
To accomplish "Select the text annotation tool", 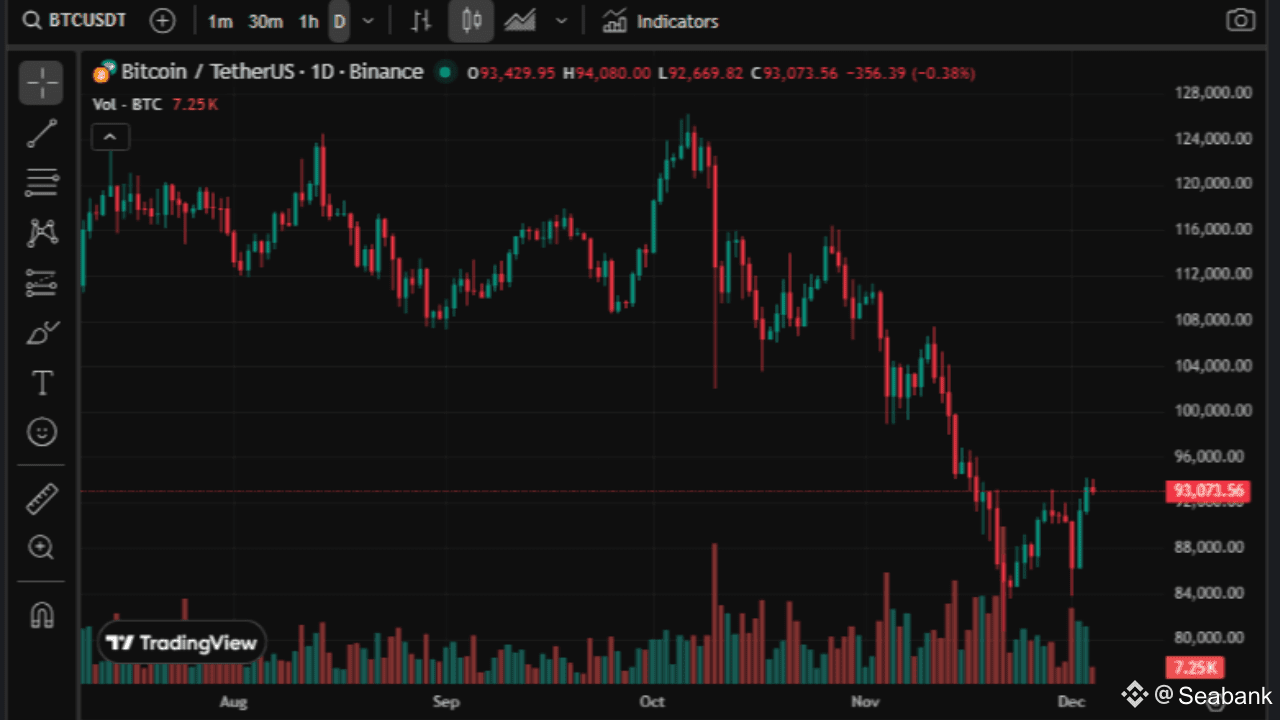I will (41, 383).
